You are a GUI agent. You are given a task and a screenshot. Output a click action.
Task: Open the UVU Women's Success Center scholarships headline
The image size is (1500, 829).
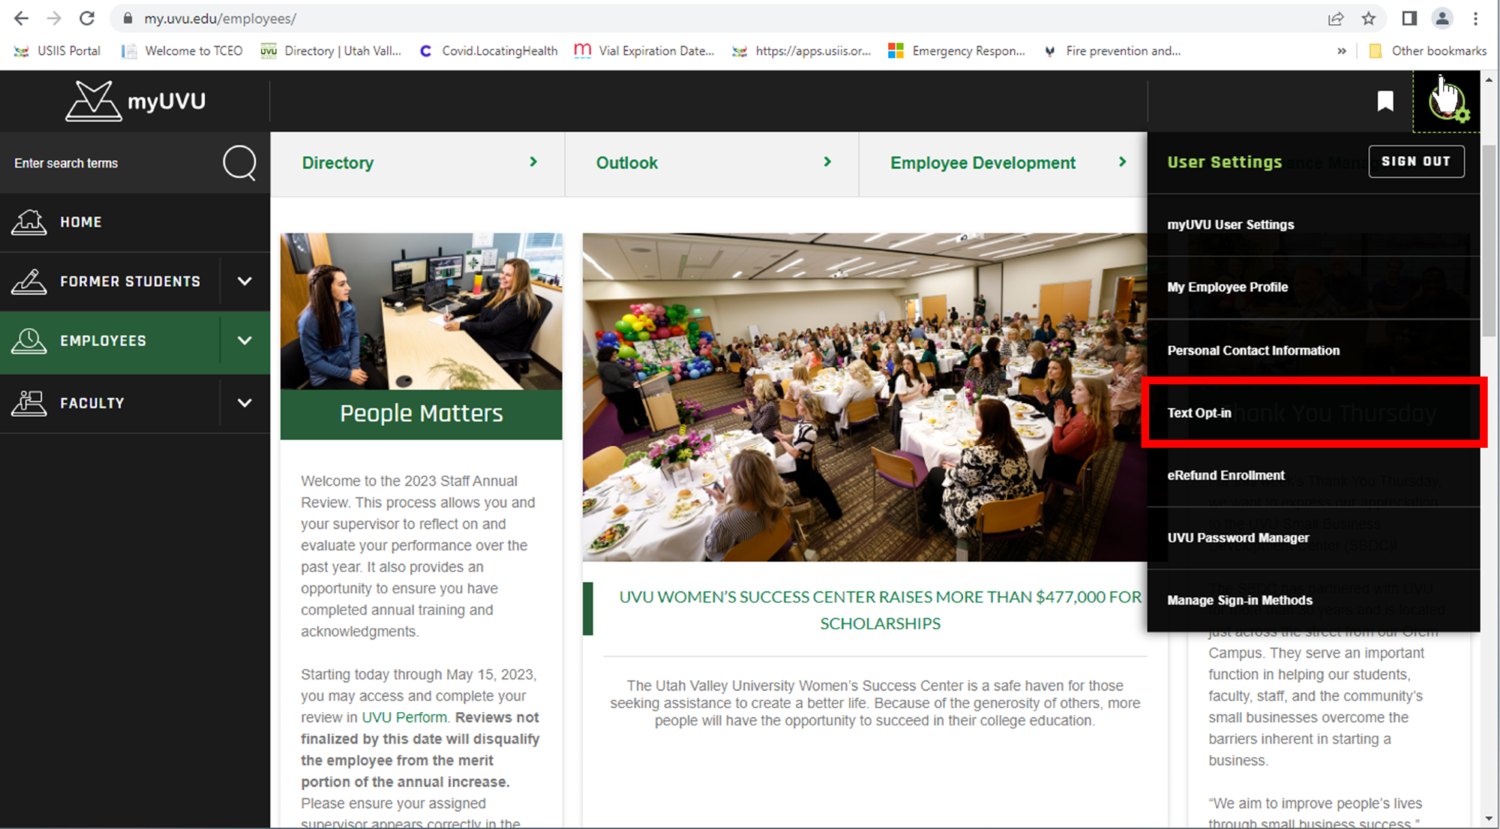click(x=880, y=610)
